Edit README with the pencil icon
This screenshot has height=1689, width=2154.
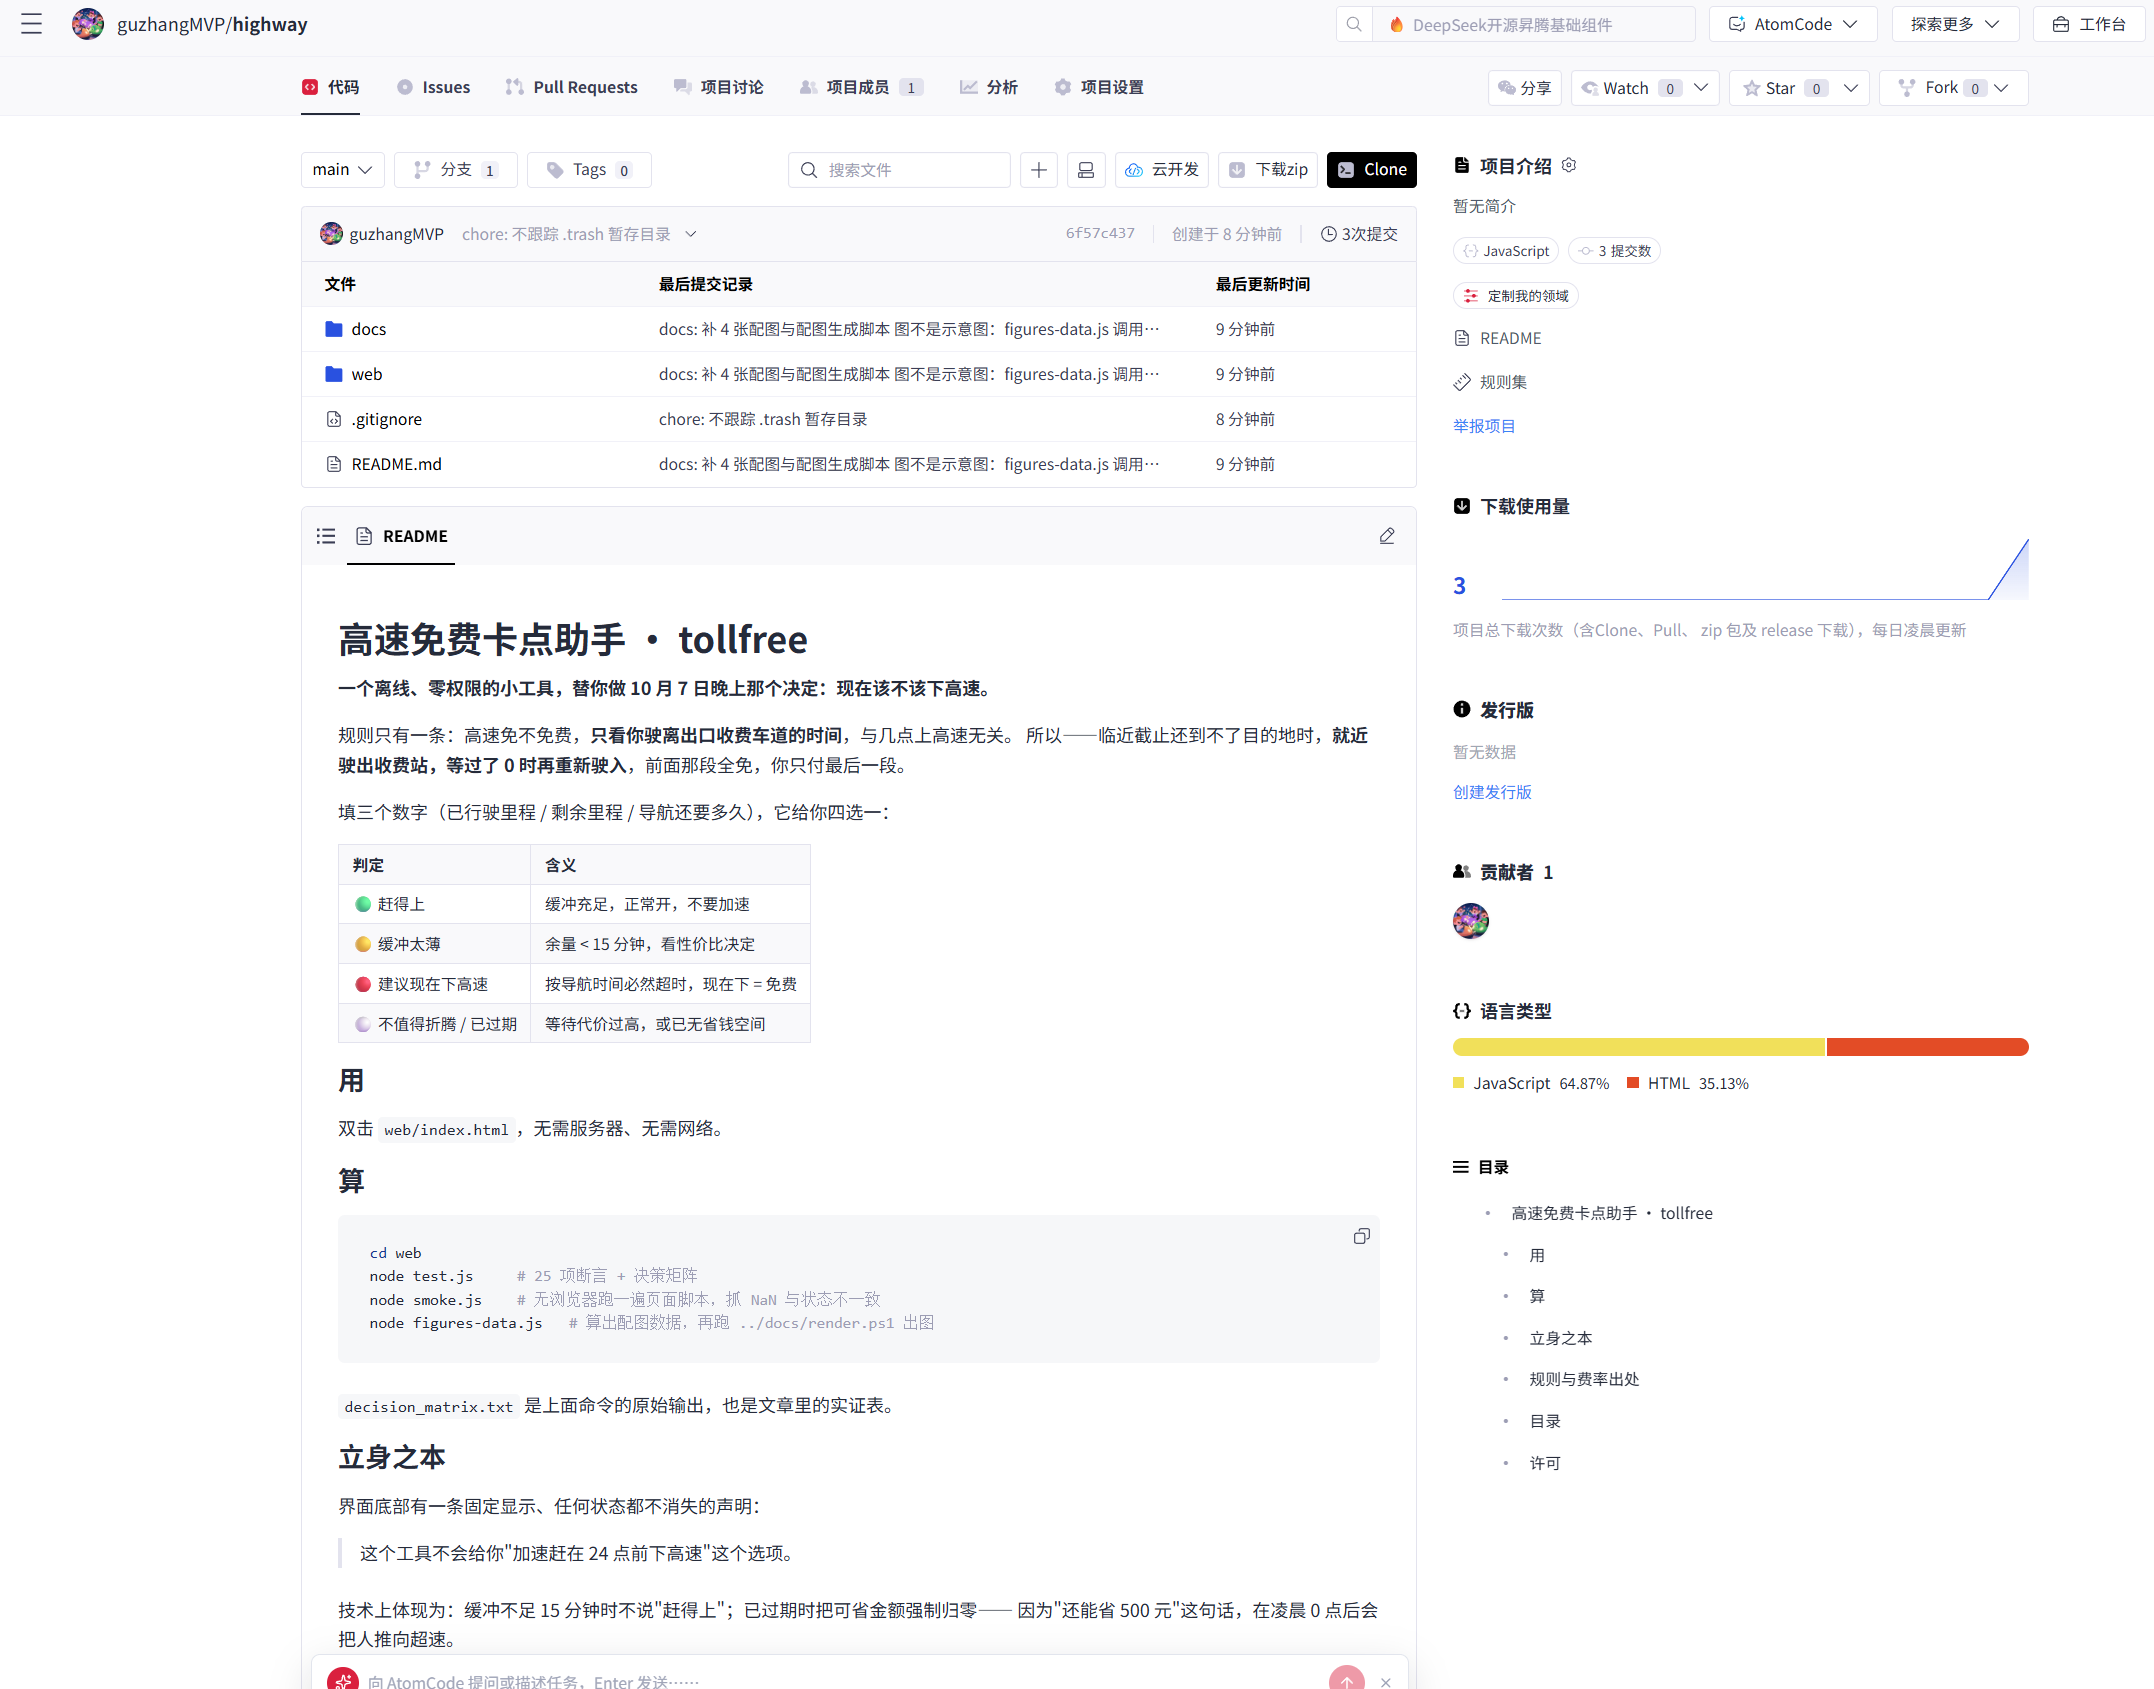pos(1387,536)
